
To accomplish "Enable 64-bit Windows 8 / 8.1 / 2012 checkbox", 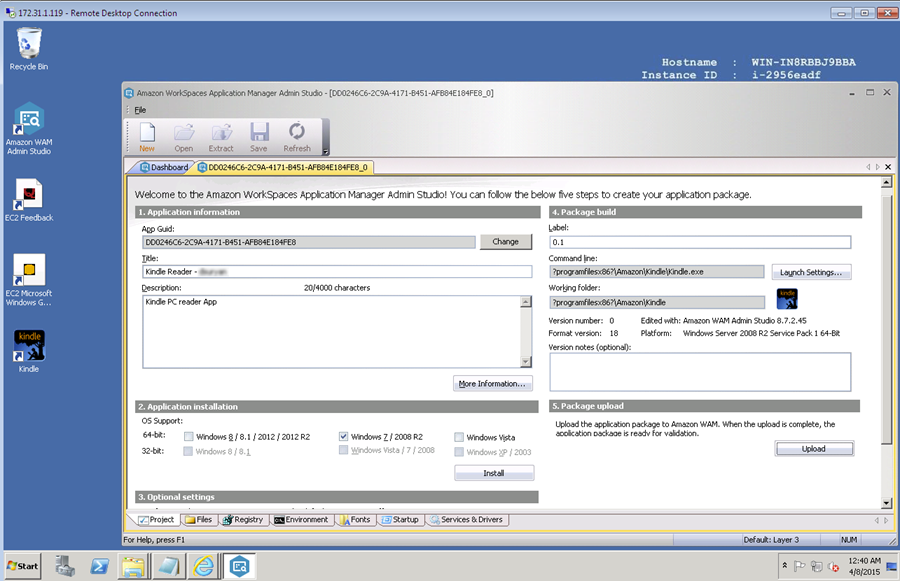I will [x=188, y=437].
